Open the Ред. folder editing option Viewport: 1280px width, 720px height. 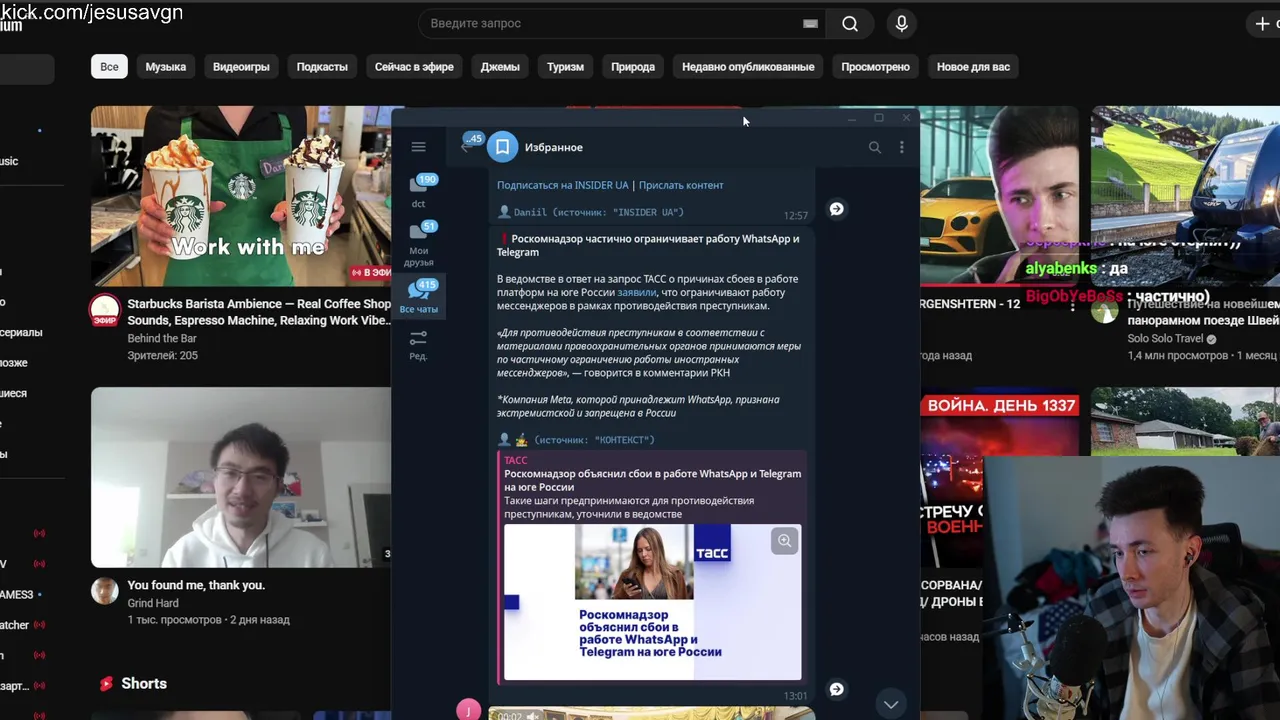point(418,345)
